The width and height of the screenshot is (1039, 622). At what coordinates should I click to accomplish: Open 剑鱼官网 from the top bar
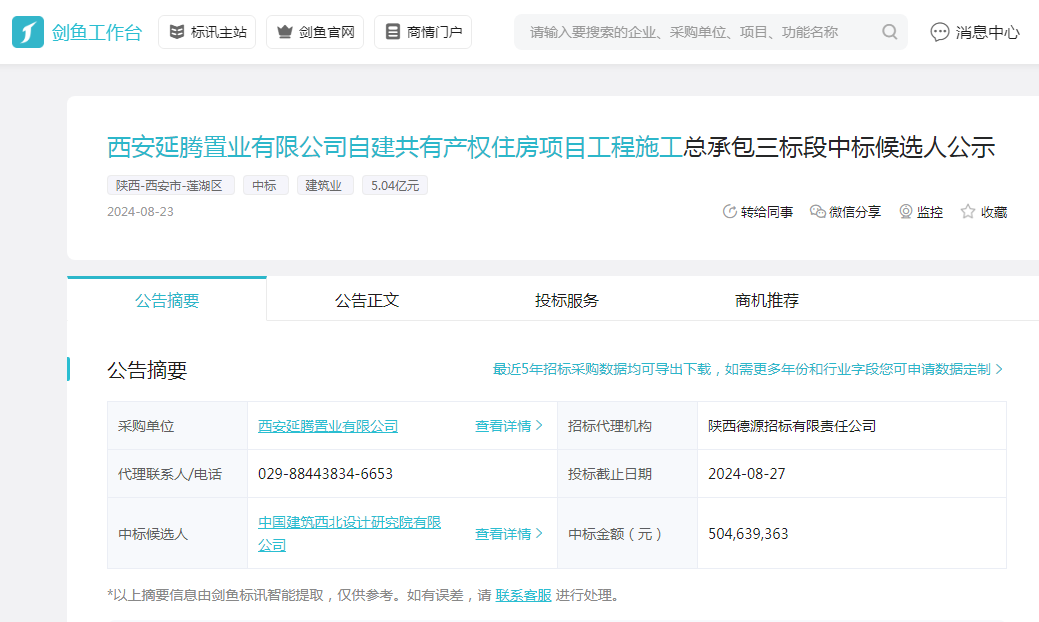(x=315, y=32)
